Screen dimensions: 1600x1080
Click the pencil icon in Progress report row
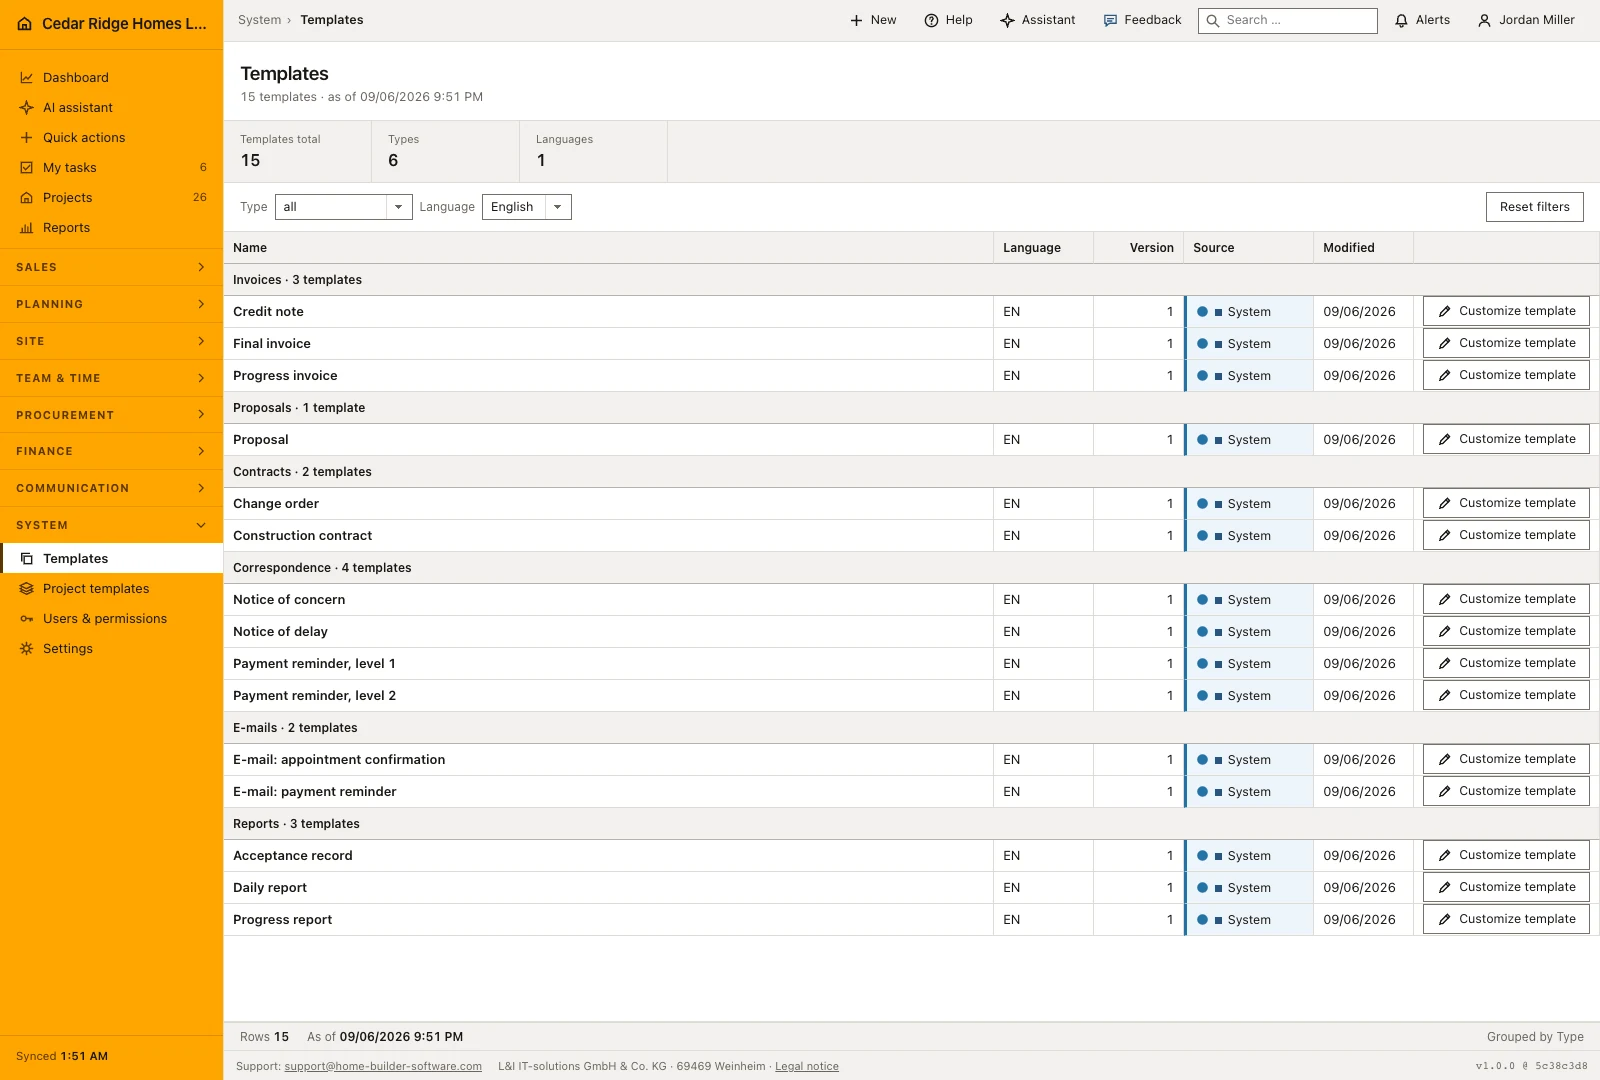tap(1444, 920)
